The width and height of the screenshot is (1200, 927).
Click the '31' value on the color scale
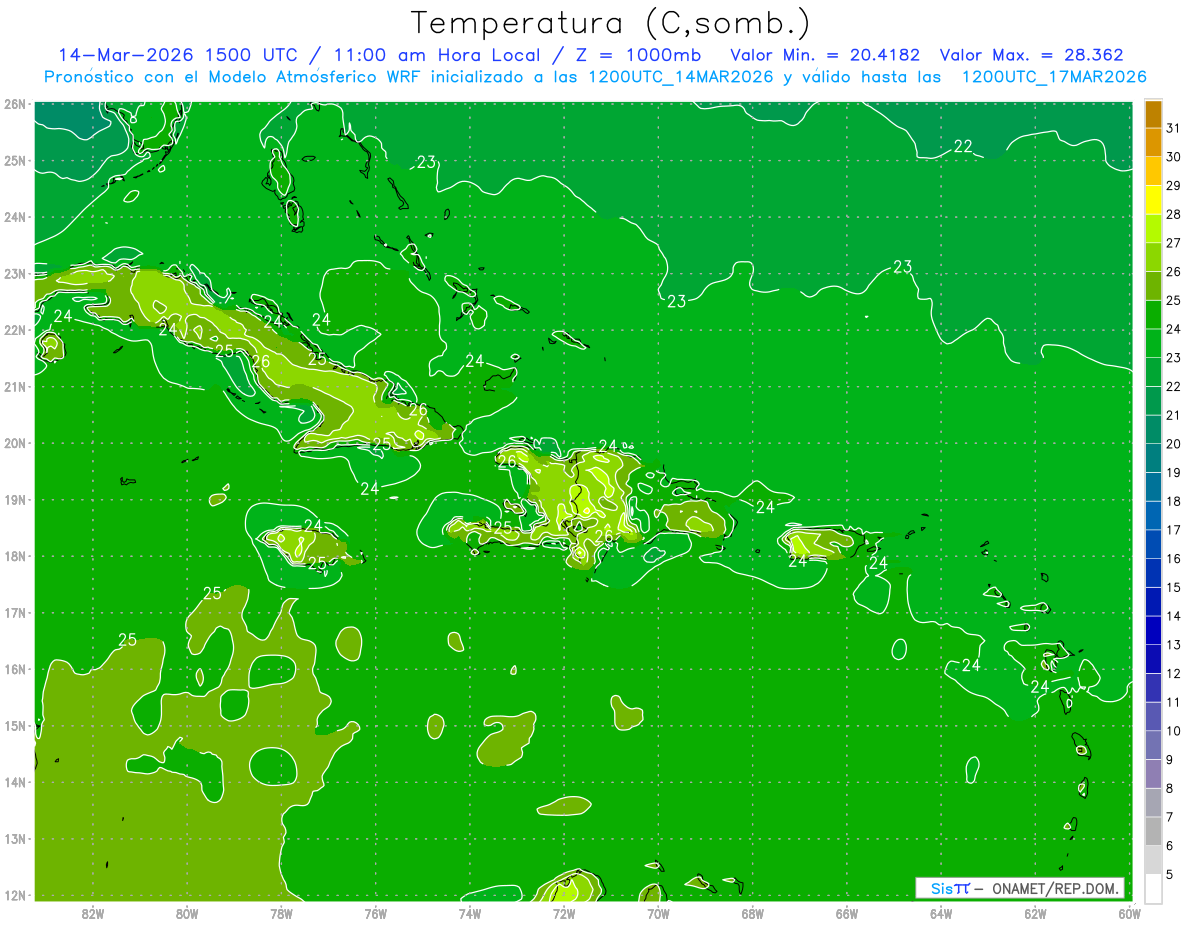coord(1174,128)
